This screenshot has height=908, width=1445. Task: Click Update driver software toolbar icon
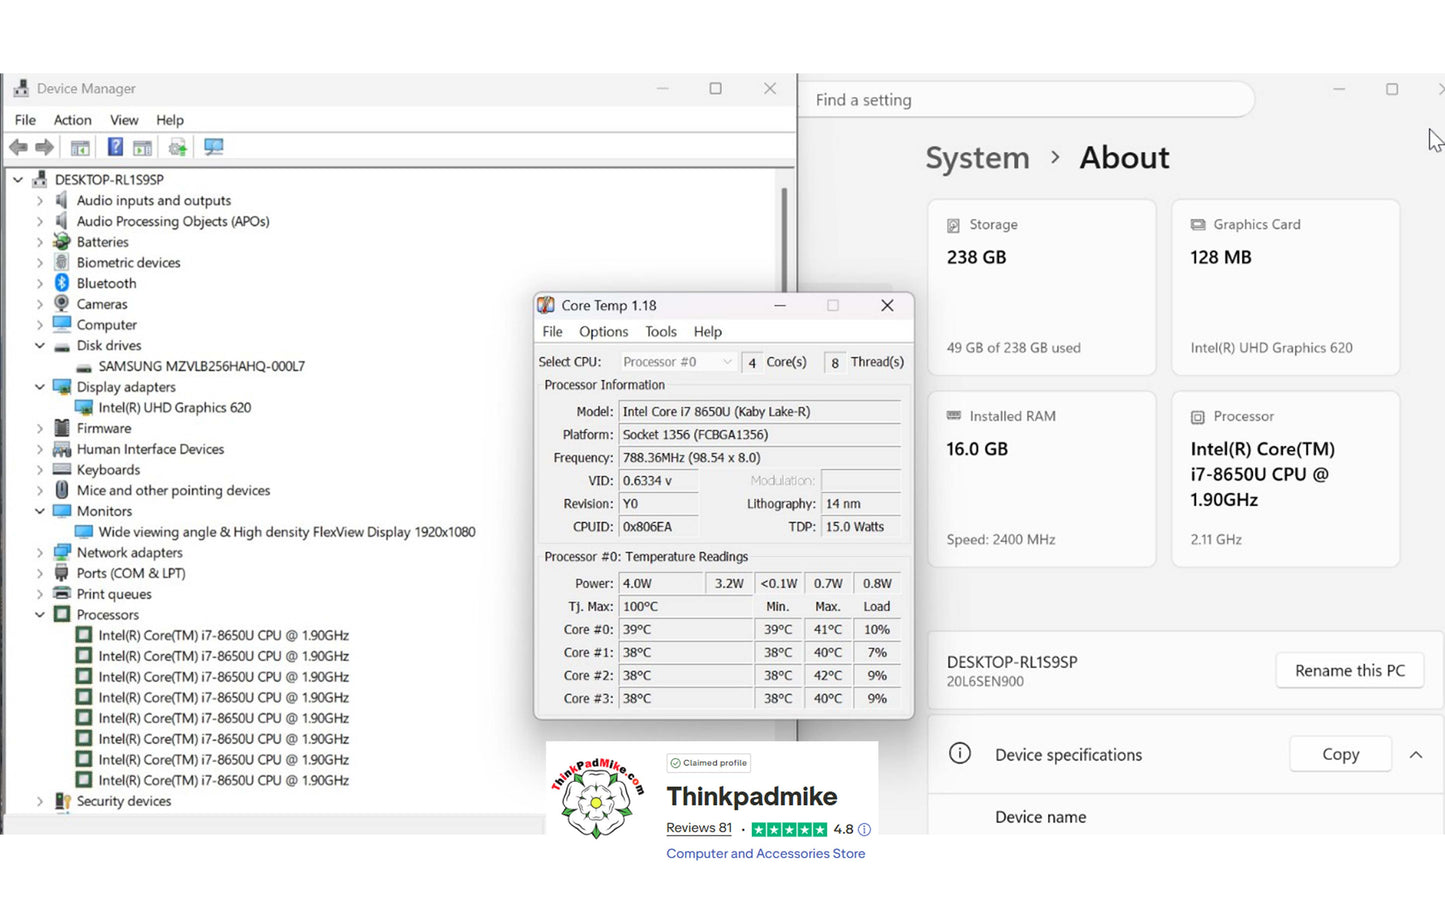pos(177,148)
